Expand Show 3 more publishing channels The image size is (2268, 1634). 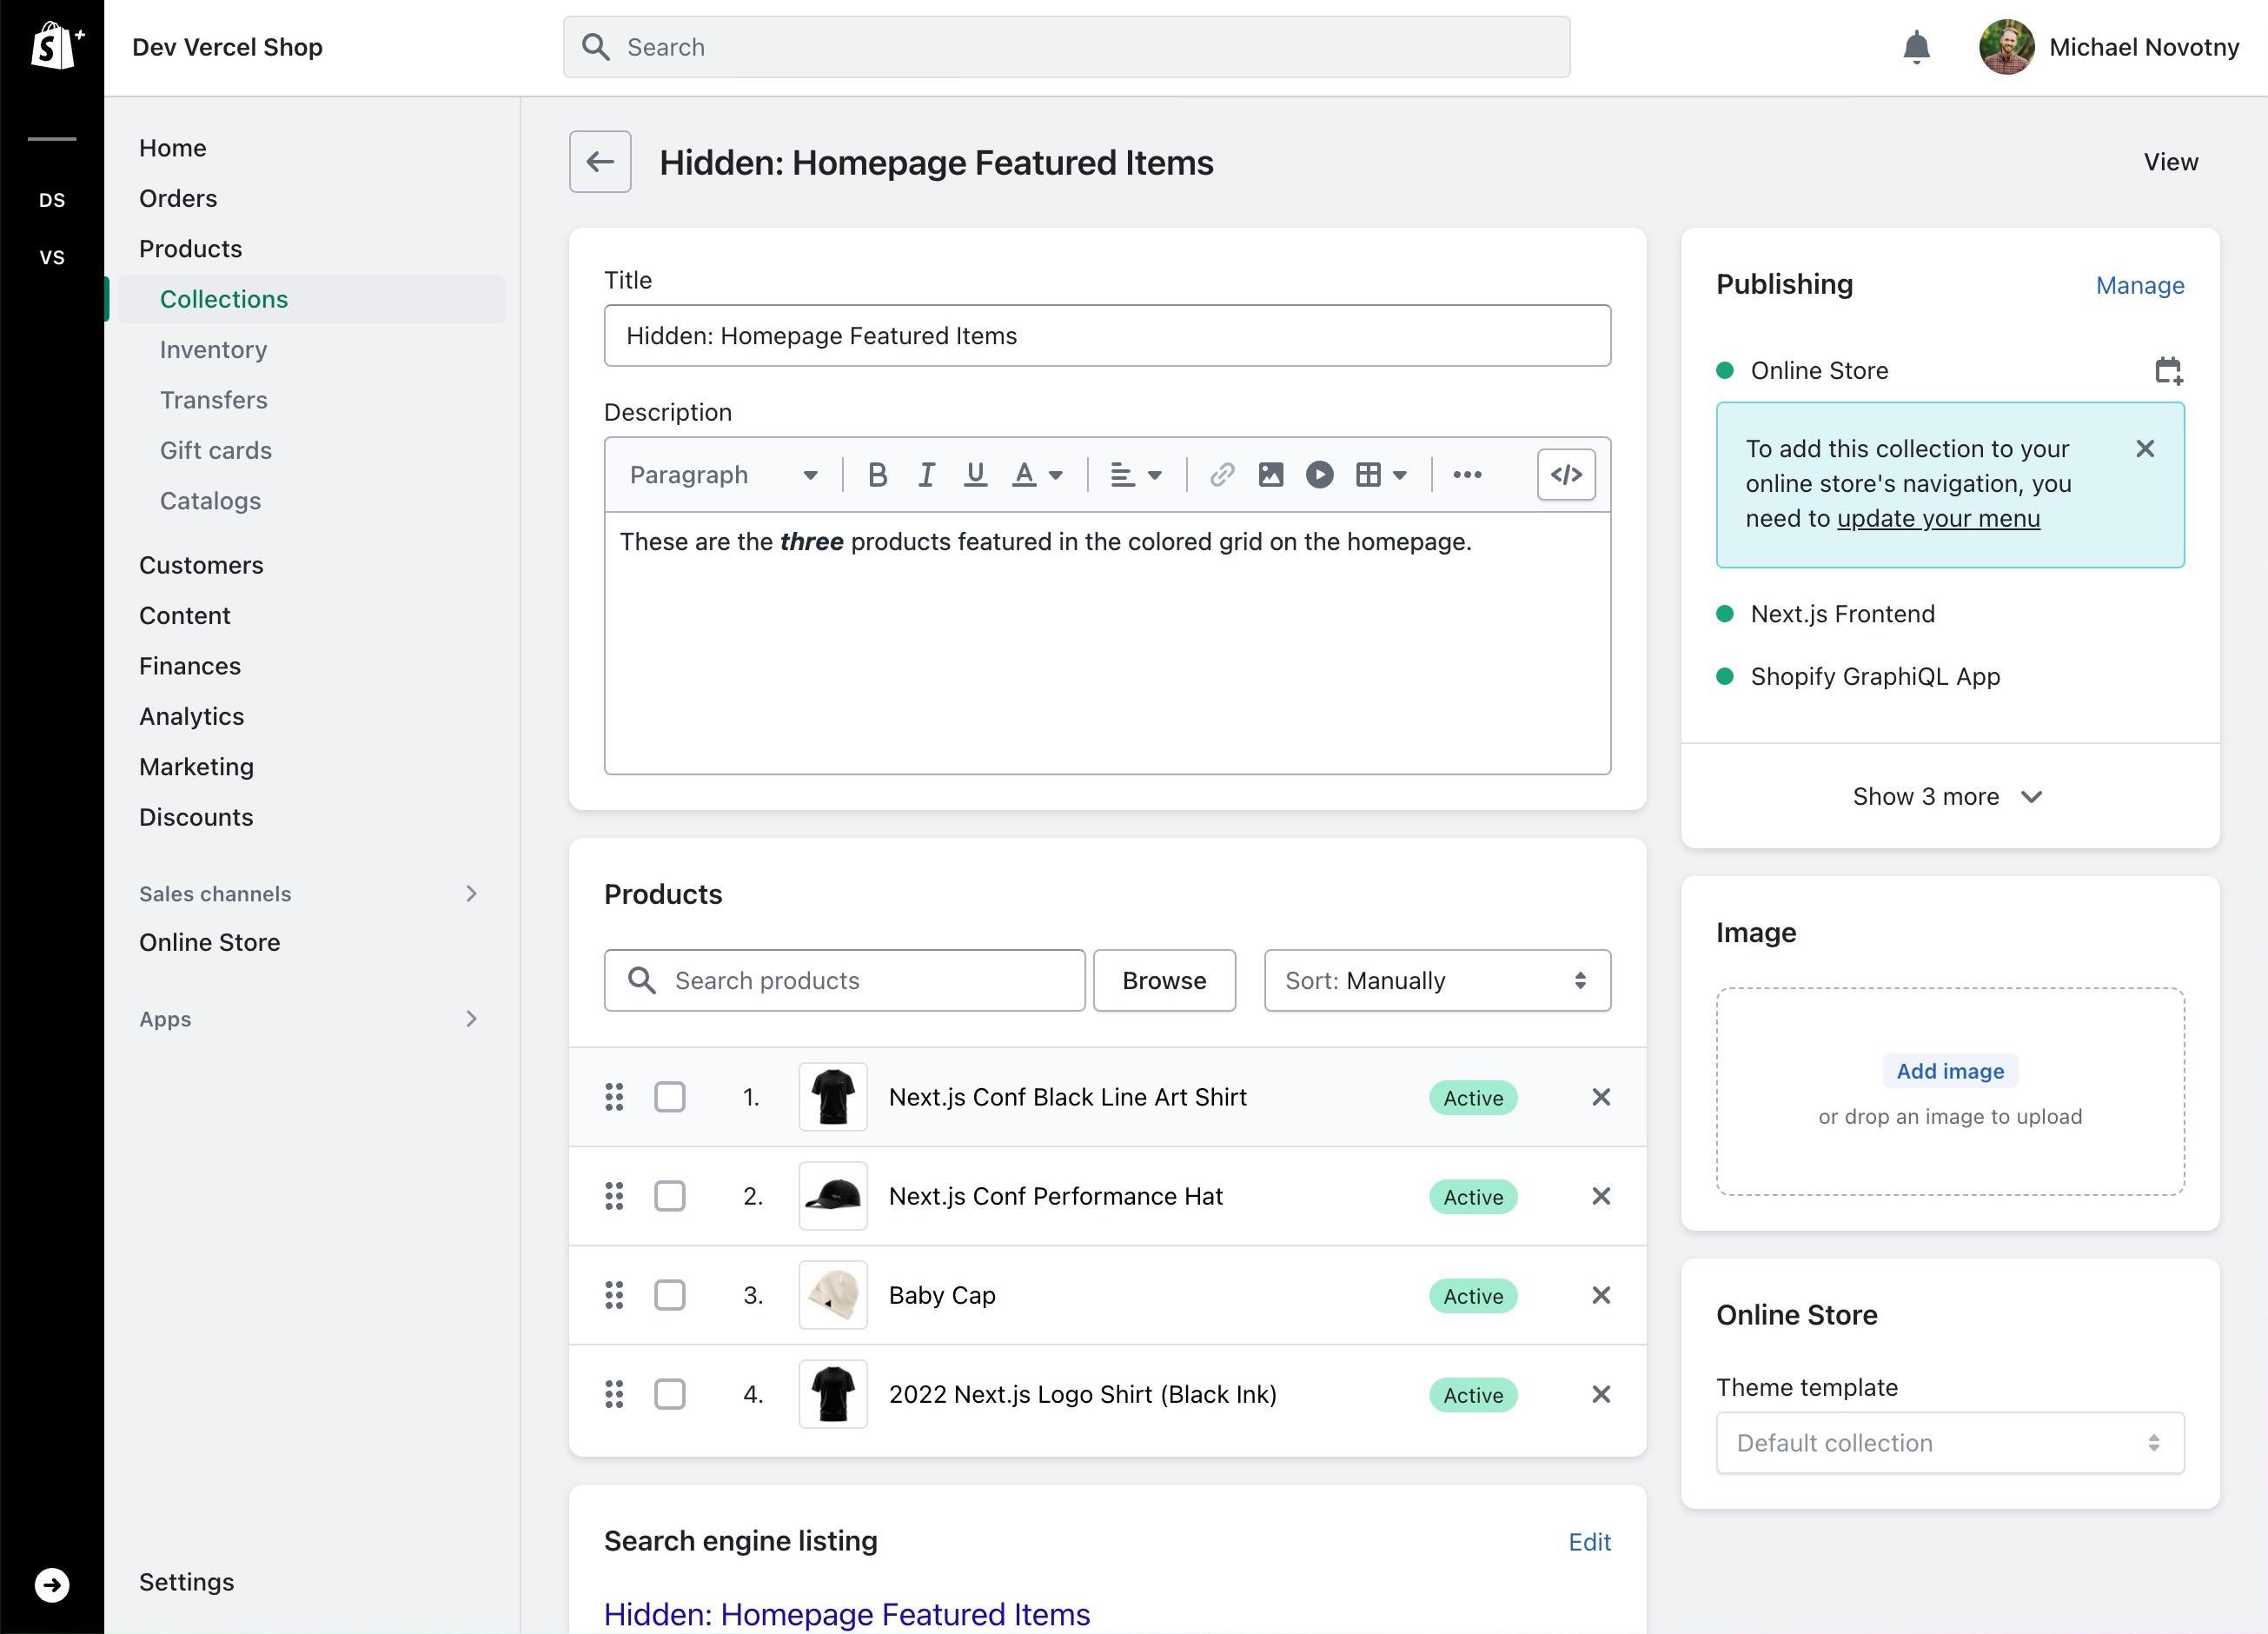[x=1949, y=796]
